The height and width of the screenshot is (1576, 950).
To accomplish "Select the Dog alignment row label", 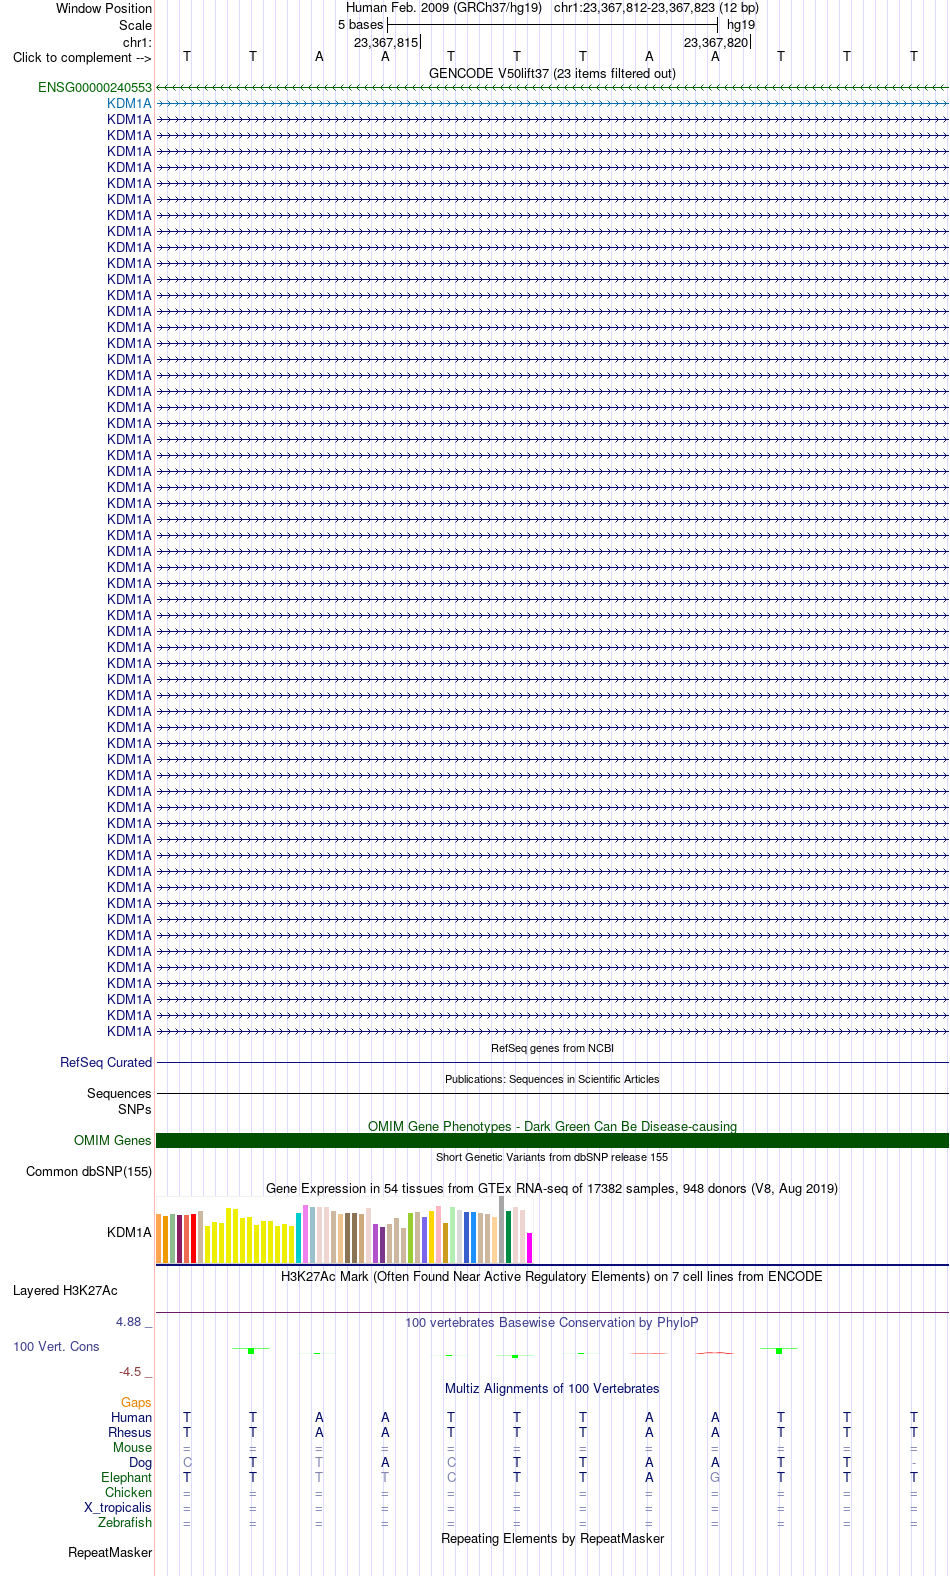I will 140,1463.
